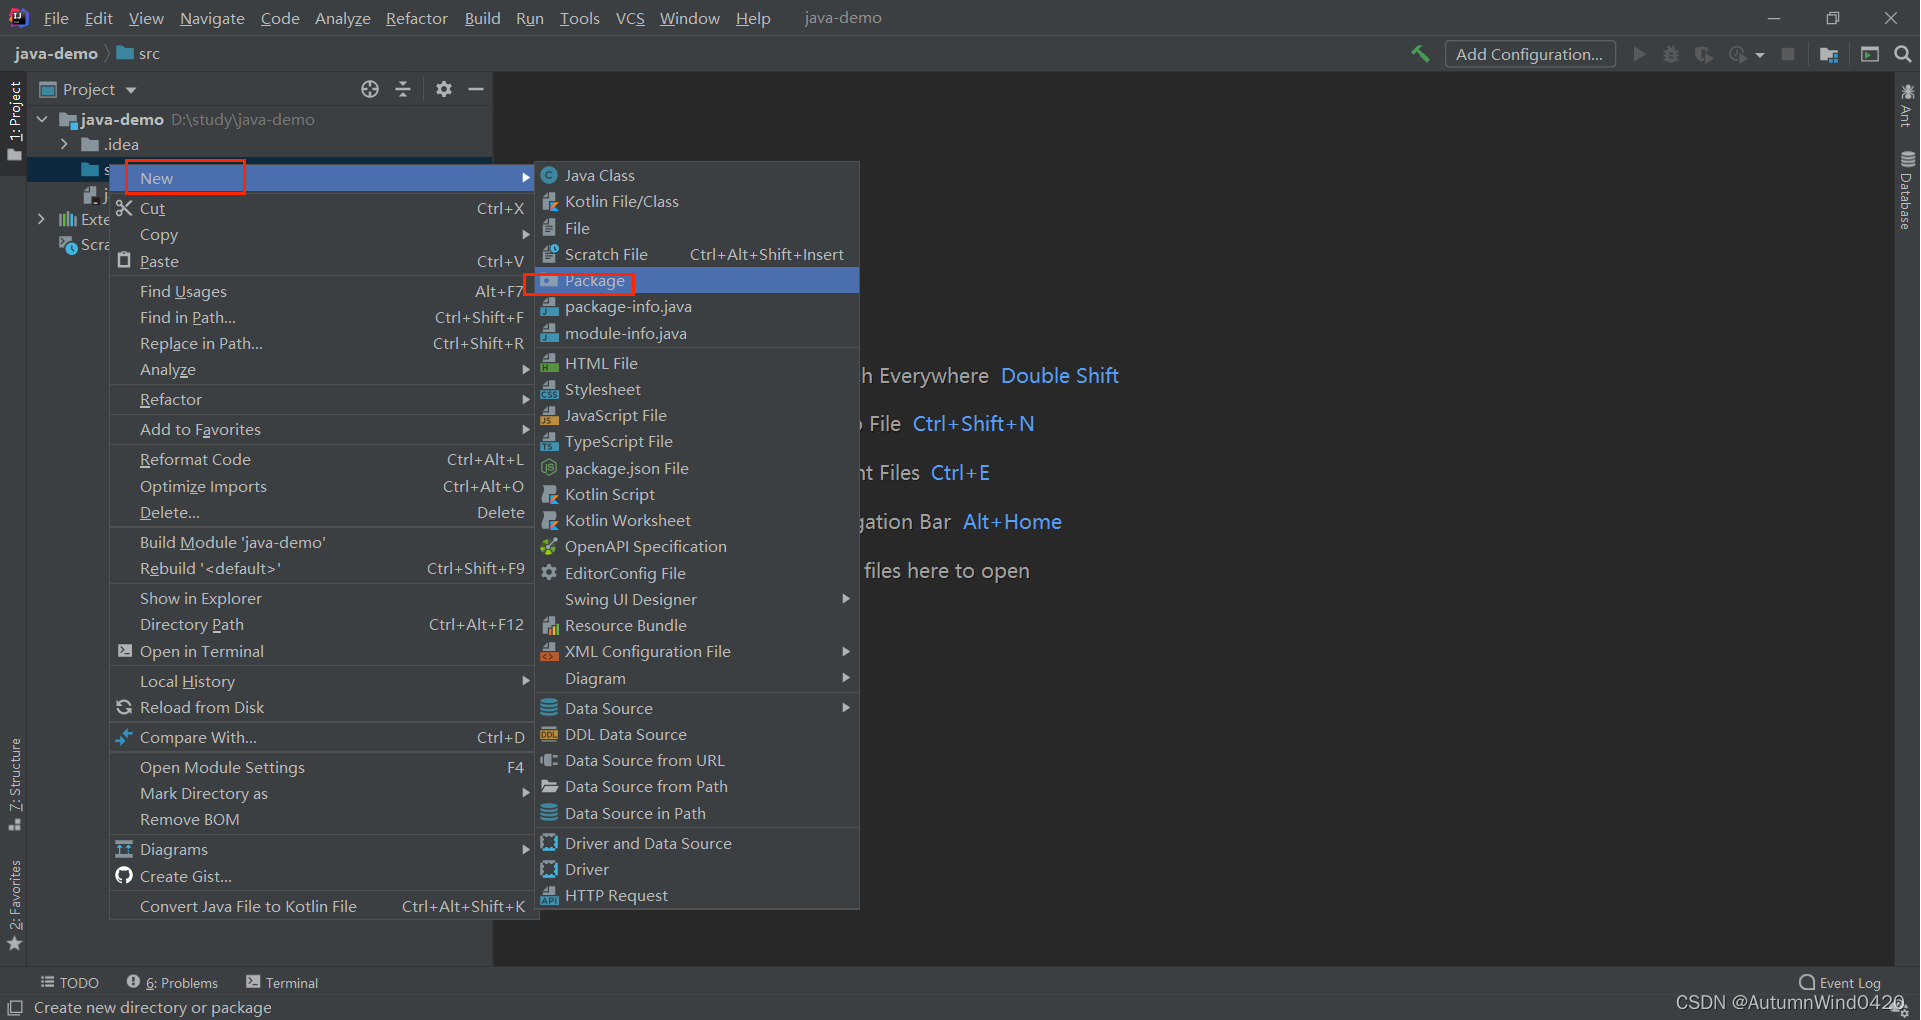Click the Project Structure icon in toolbar
Viewport: 1921px width, 1020px height.
click(x=1829, y=54)
